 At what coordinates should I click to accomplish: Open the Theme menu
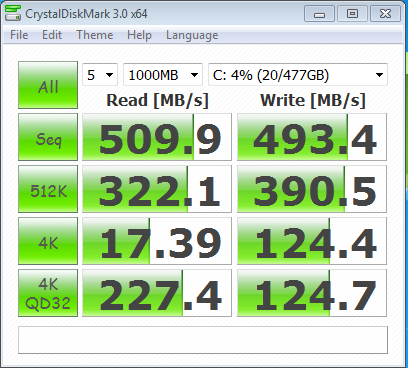[x=95, y=35]
